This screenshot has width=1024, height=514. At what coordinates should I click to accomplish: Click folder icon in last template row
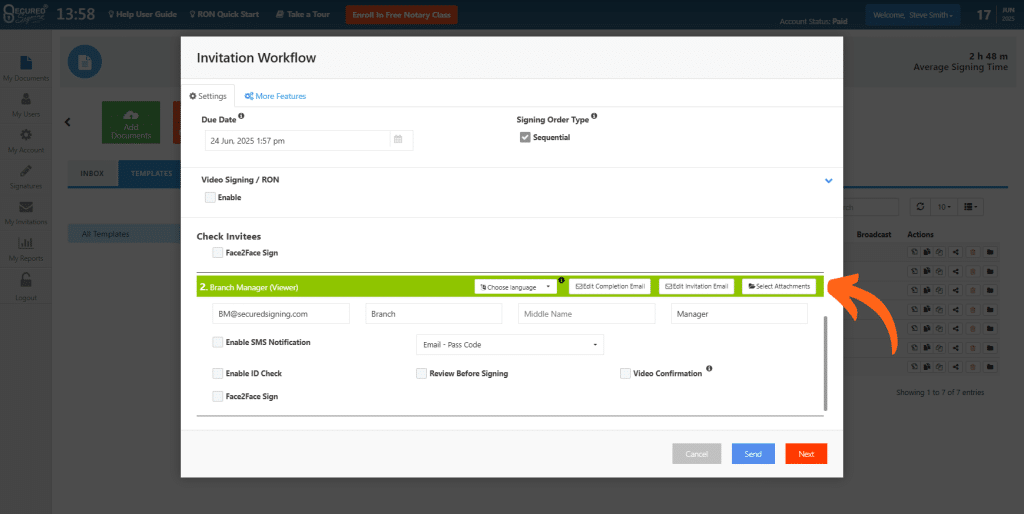click(990, 367)
